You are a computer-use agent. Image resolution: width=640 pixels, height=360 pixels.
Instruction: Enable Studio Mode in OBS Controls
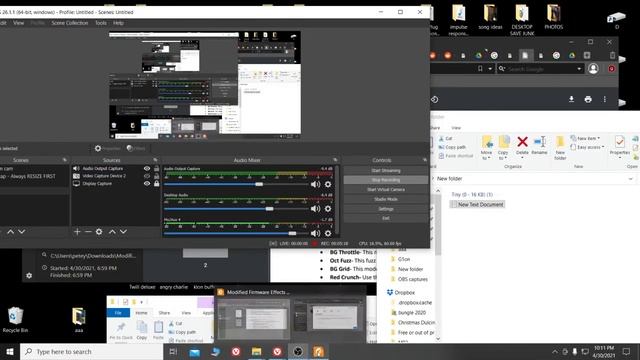coord(386,199)
